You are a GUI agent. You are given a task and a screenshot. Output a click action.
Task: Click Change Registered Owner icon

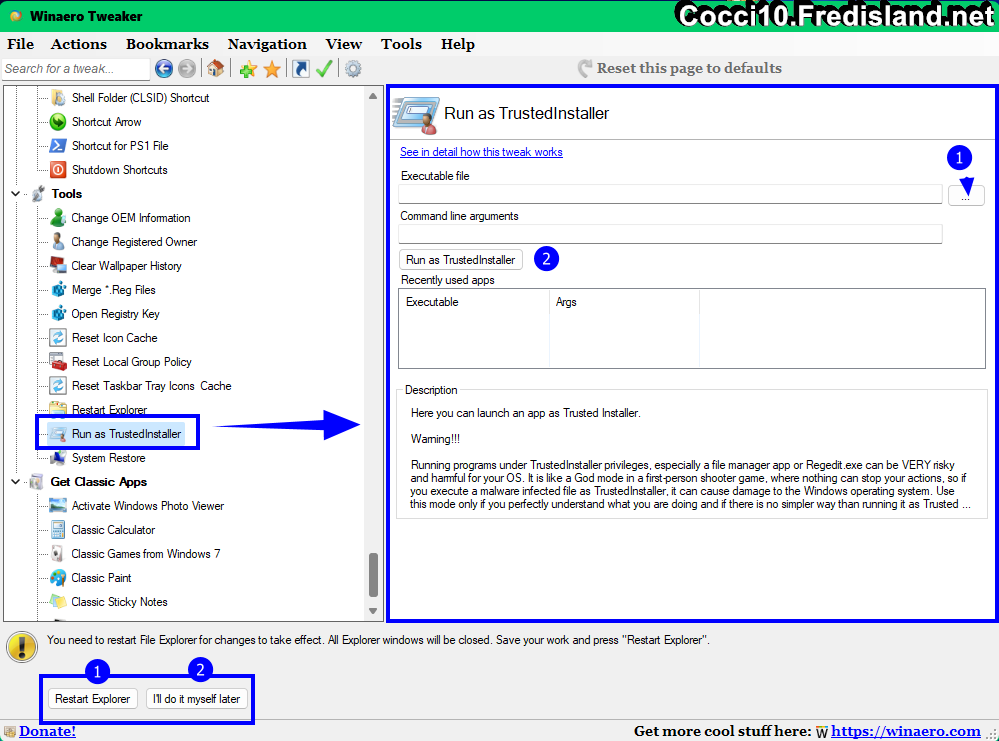pyautogui.click(x=58, y=242)
